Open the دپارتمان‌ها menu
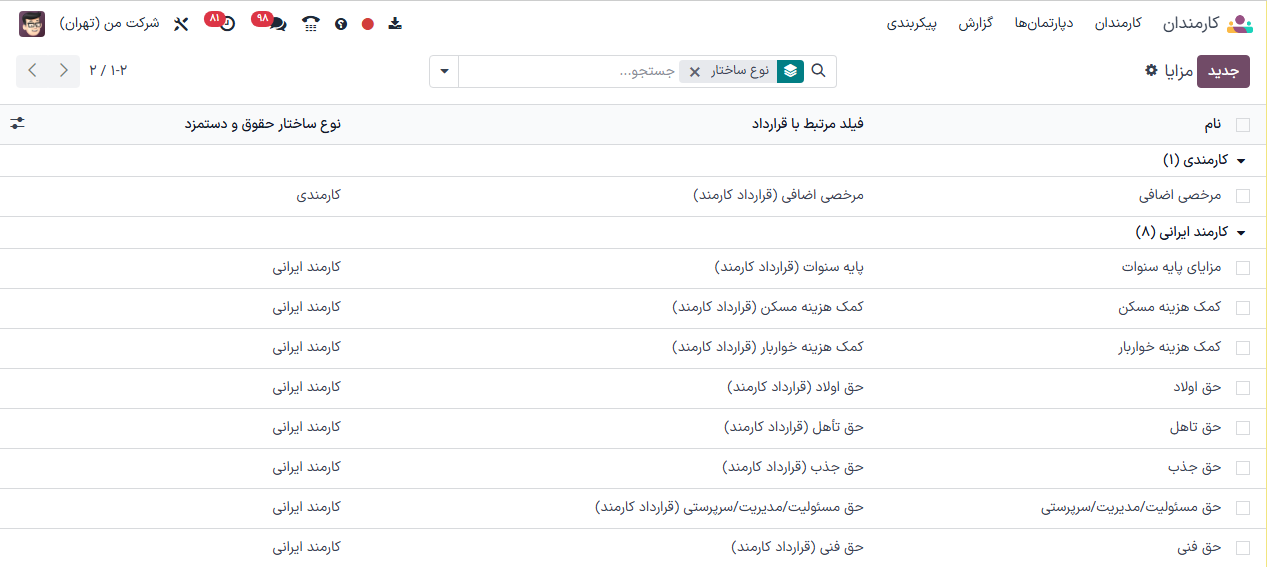Image resolution: width=1267 pixels, height=567 pixels. click(1043, 24)
